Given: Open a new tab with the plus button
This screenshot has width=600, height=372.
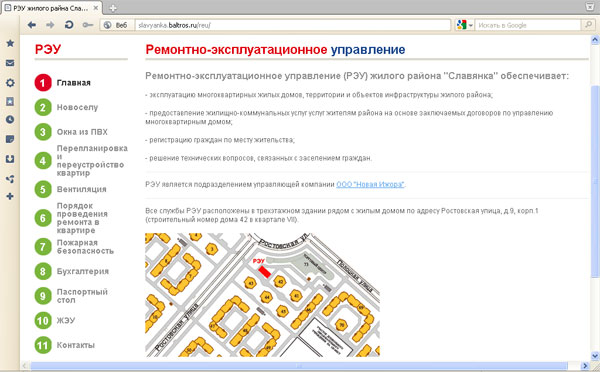Looking at the screenshot, I should [x=112, y=8].
